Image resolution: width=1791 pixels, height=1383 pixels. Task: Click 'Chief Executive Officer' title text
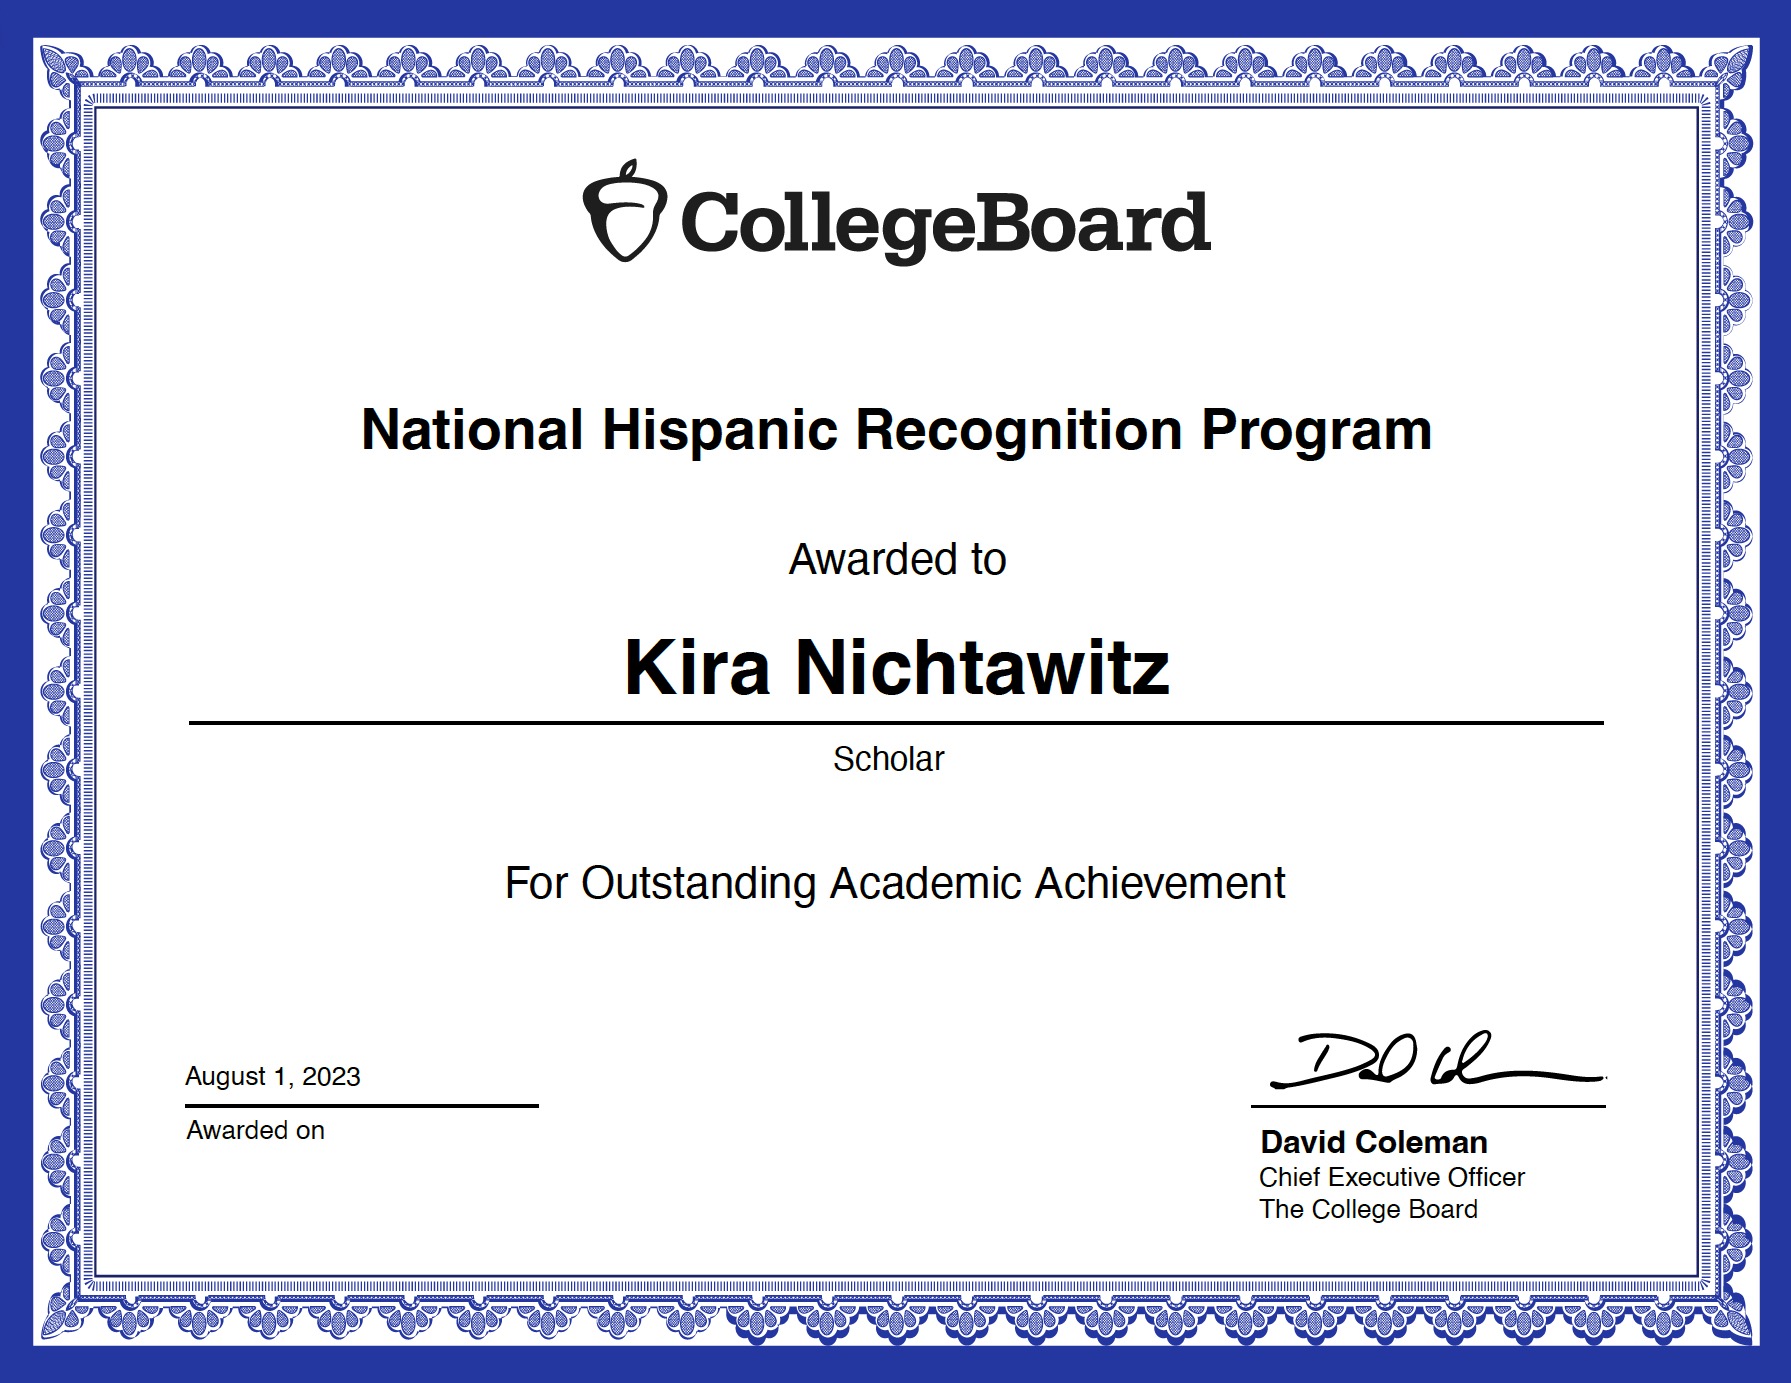(1392, 1177)
